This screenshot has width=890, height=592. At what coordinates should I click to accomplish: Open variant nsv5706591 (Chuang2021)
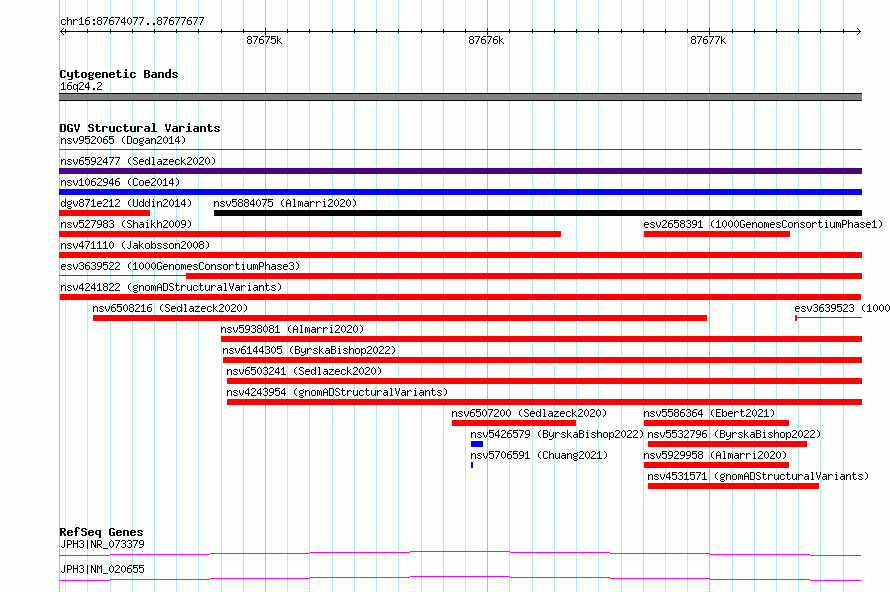pyautogui.click(x=539, y=455)
